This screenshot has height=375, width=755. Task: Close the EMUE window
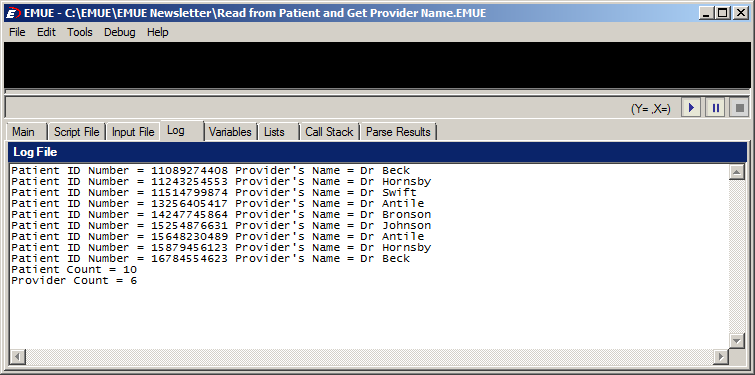pyautogui.click(x=741, y=13)
